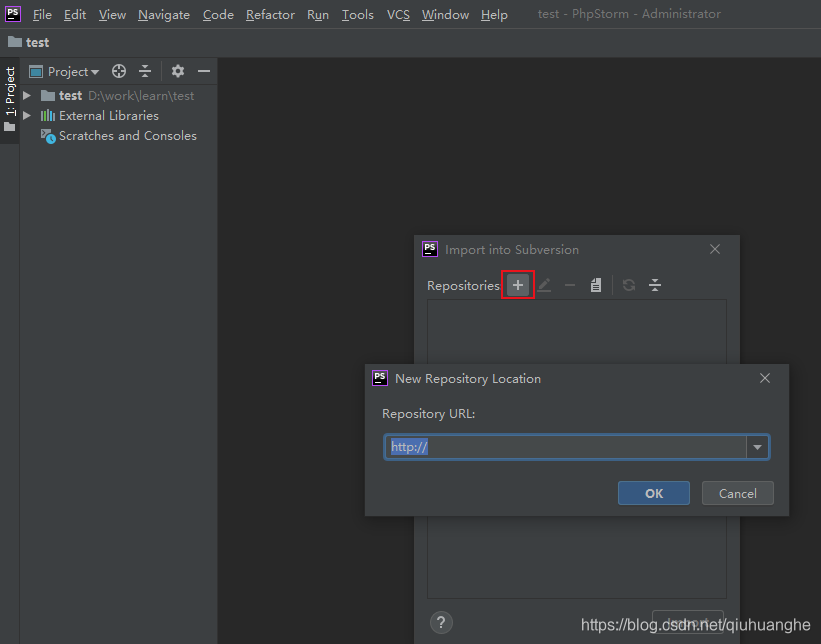Open the Help menu

[494, 15]
